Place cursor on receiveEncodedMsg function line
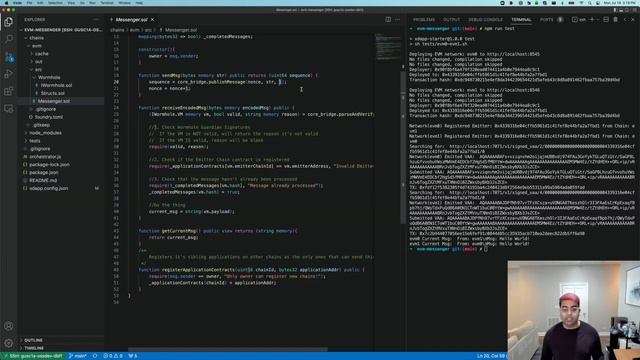The width and height of the screenshot is (640, 360). point(216,108)
